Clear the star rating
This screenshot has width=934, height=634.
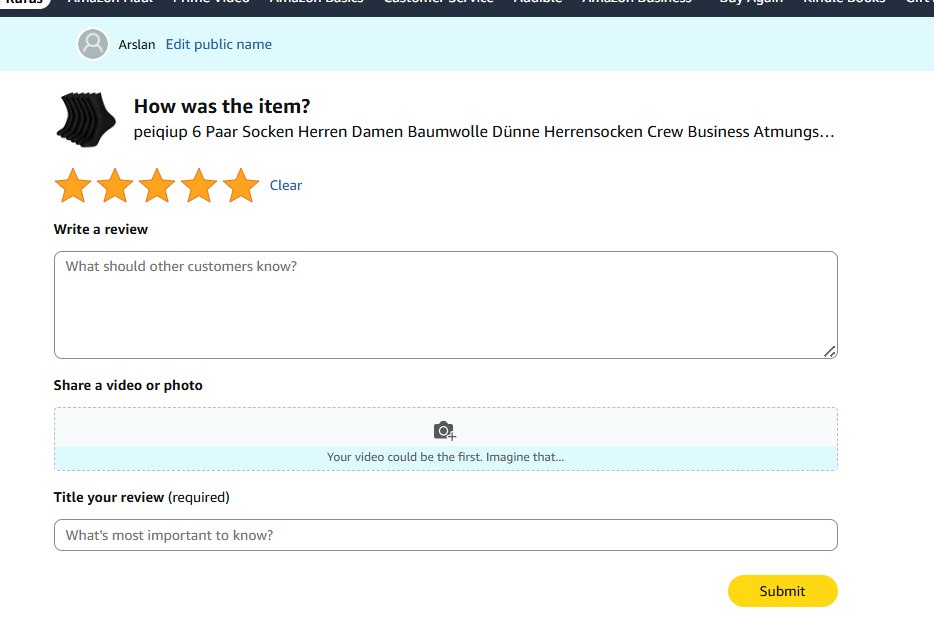tap(286, 185)
